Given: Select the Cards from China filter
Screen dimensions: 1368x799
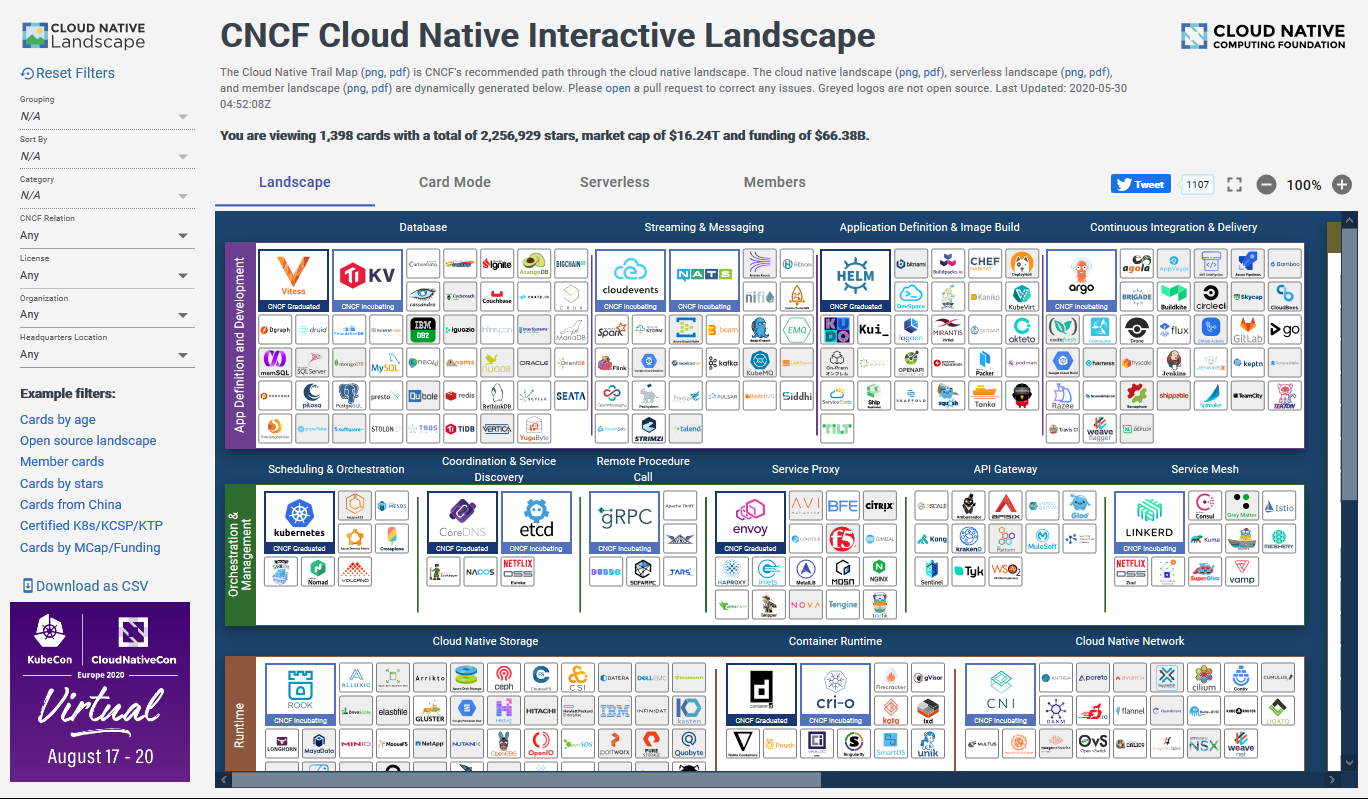Looking at the screenshot, I should pyautogui.click(x=71, y=505).
